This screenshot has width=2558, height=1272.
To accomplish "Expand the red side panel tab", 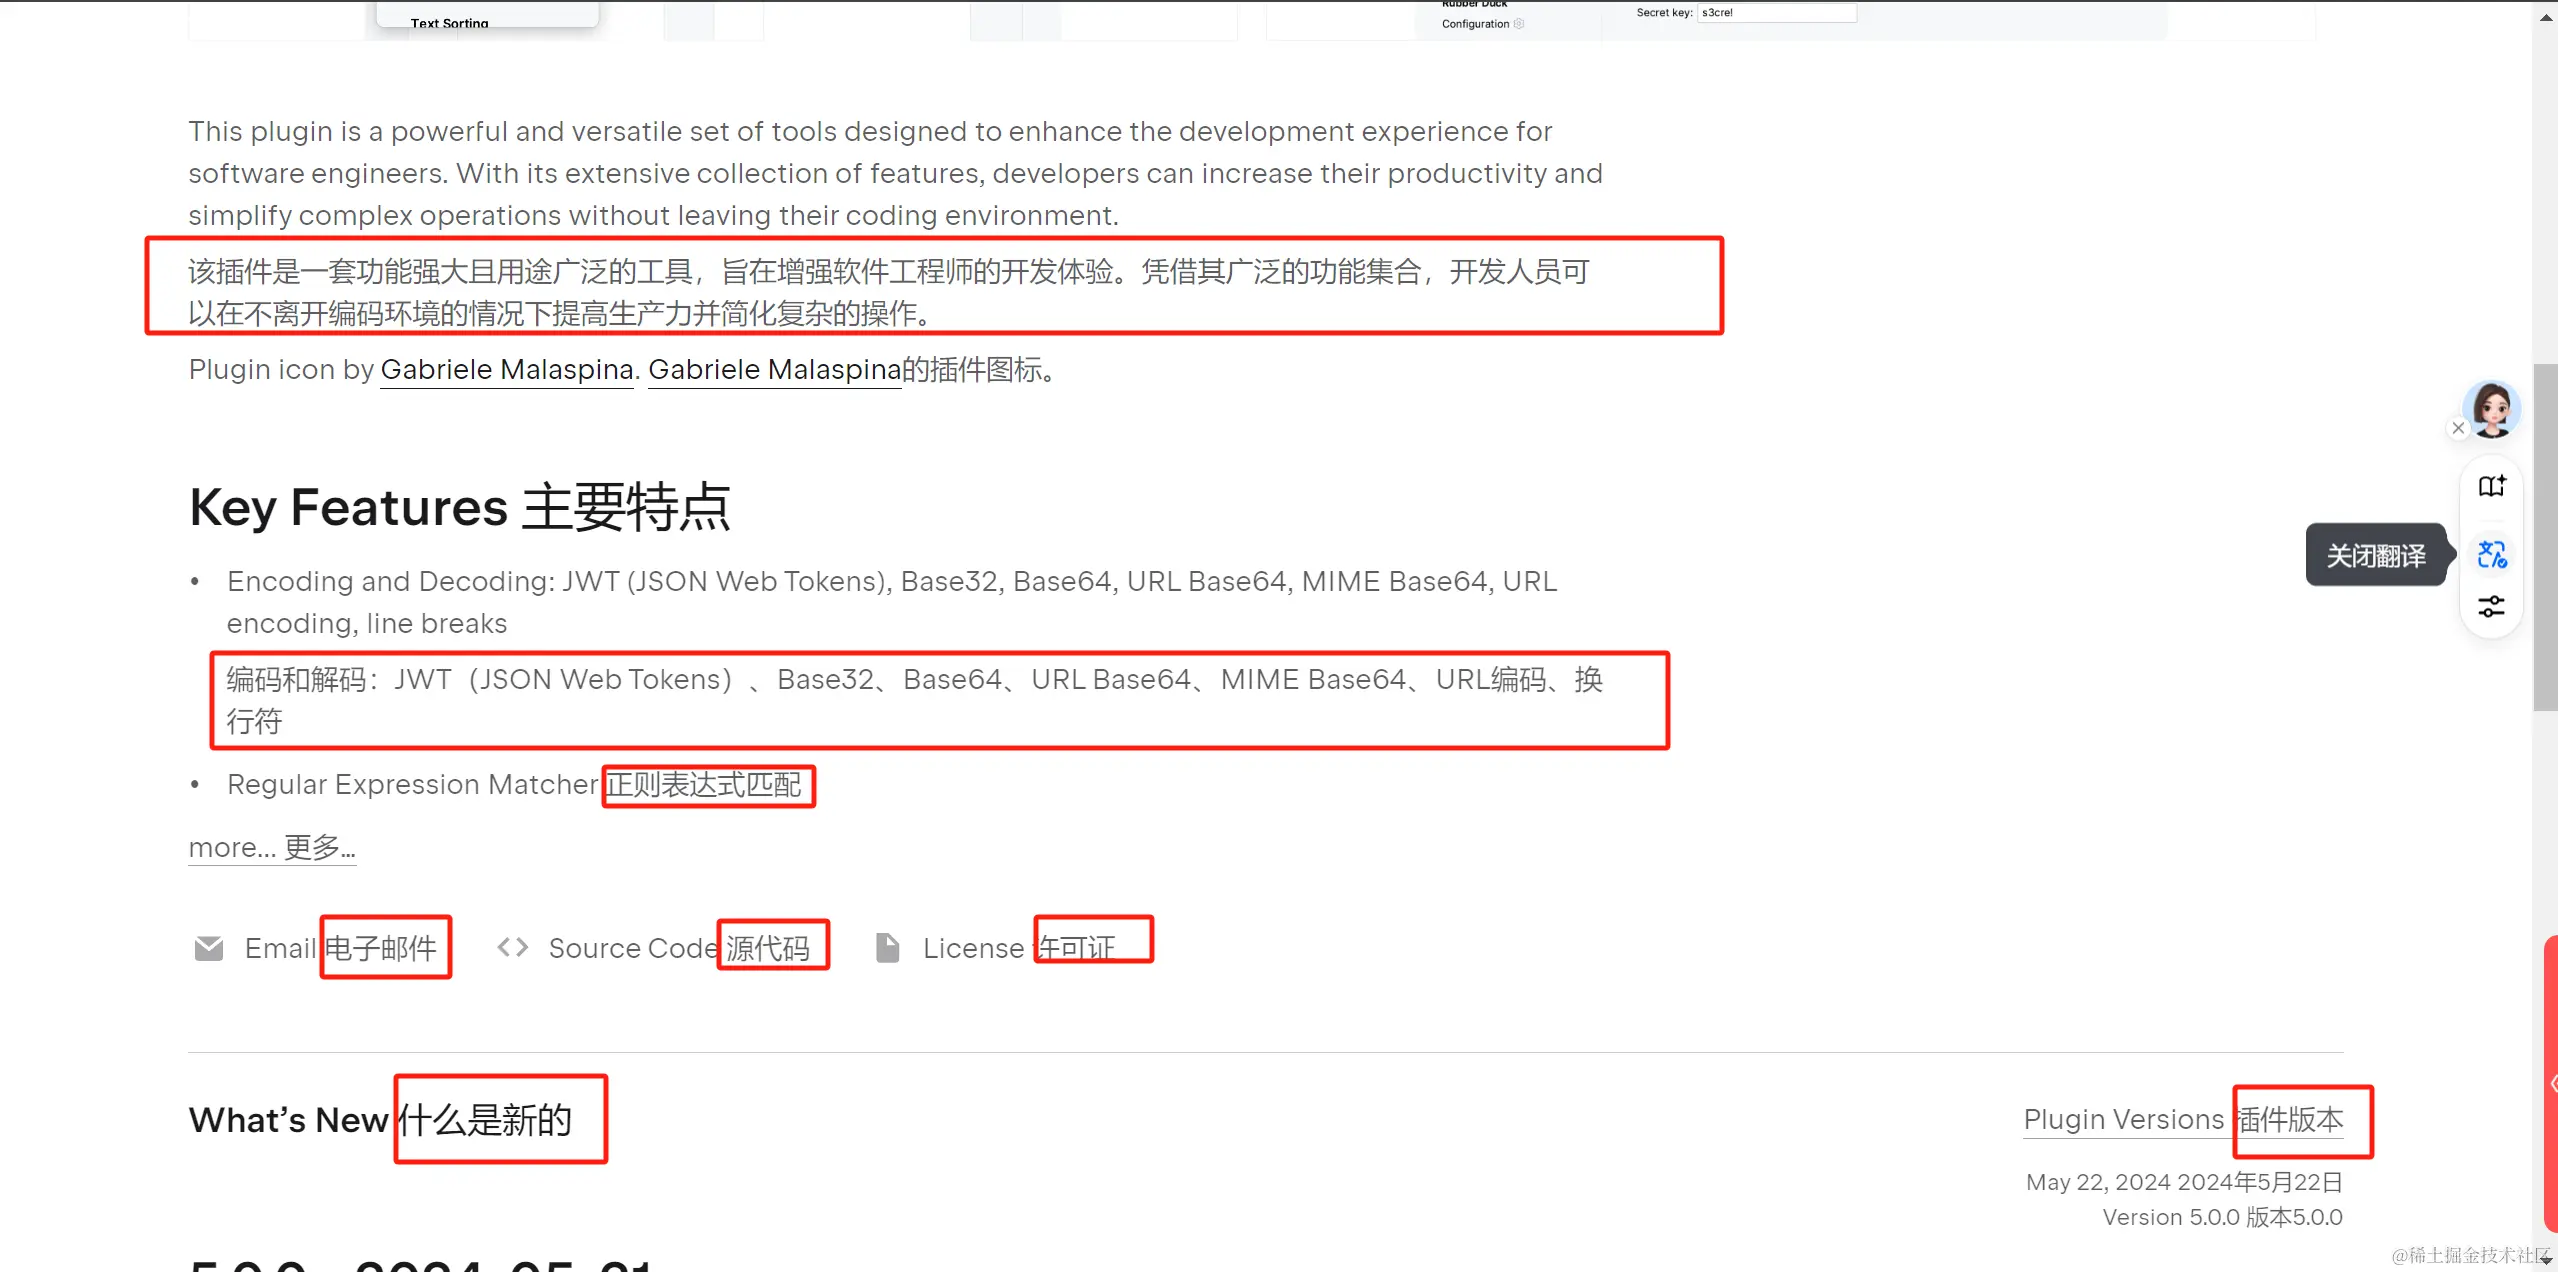I will coord(2551,1082).
